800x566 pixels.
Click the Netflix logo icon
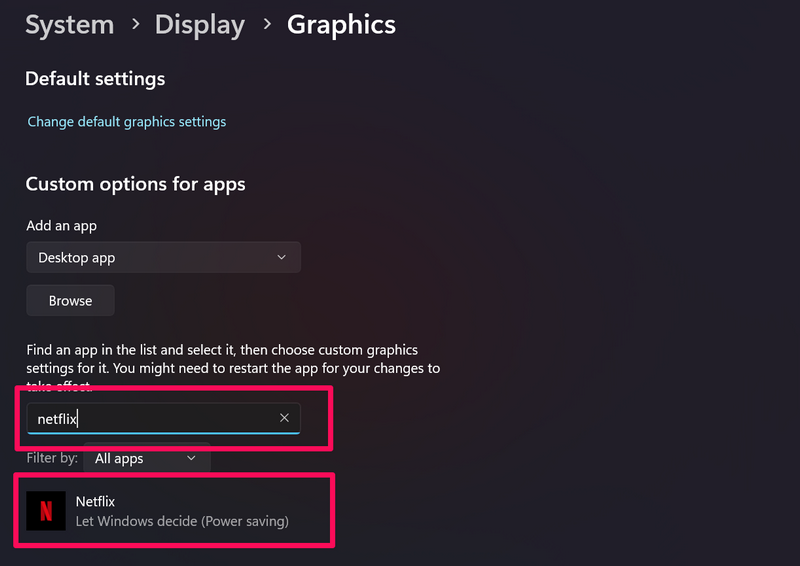click(x=46, y=511)
